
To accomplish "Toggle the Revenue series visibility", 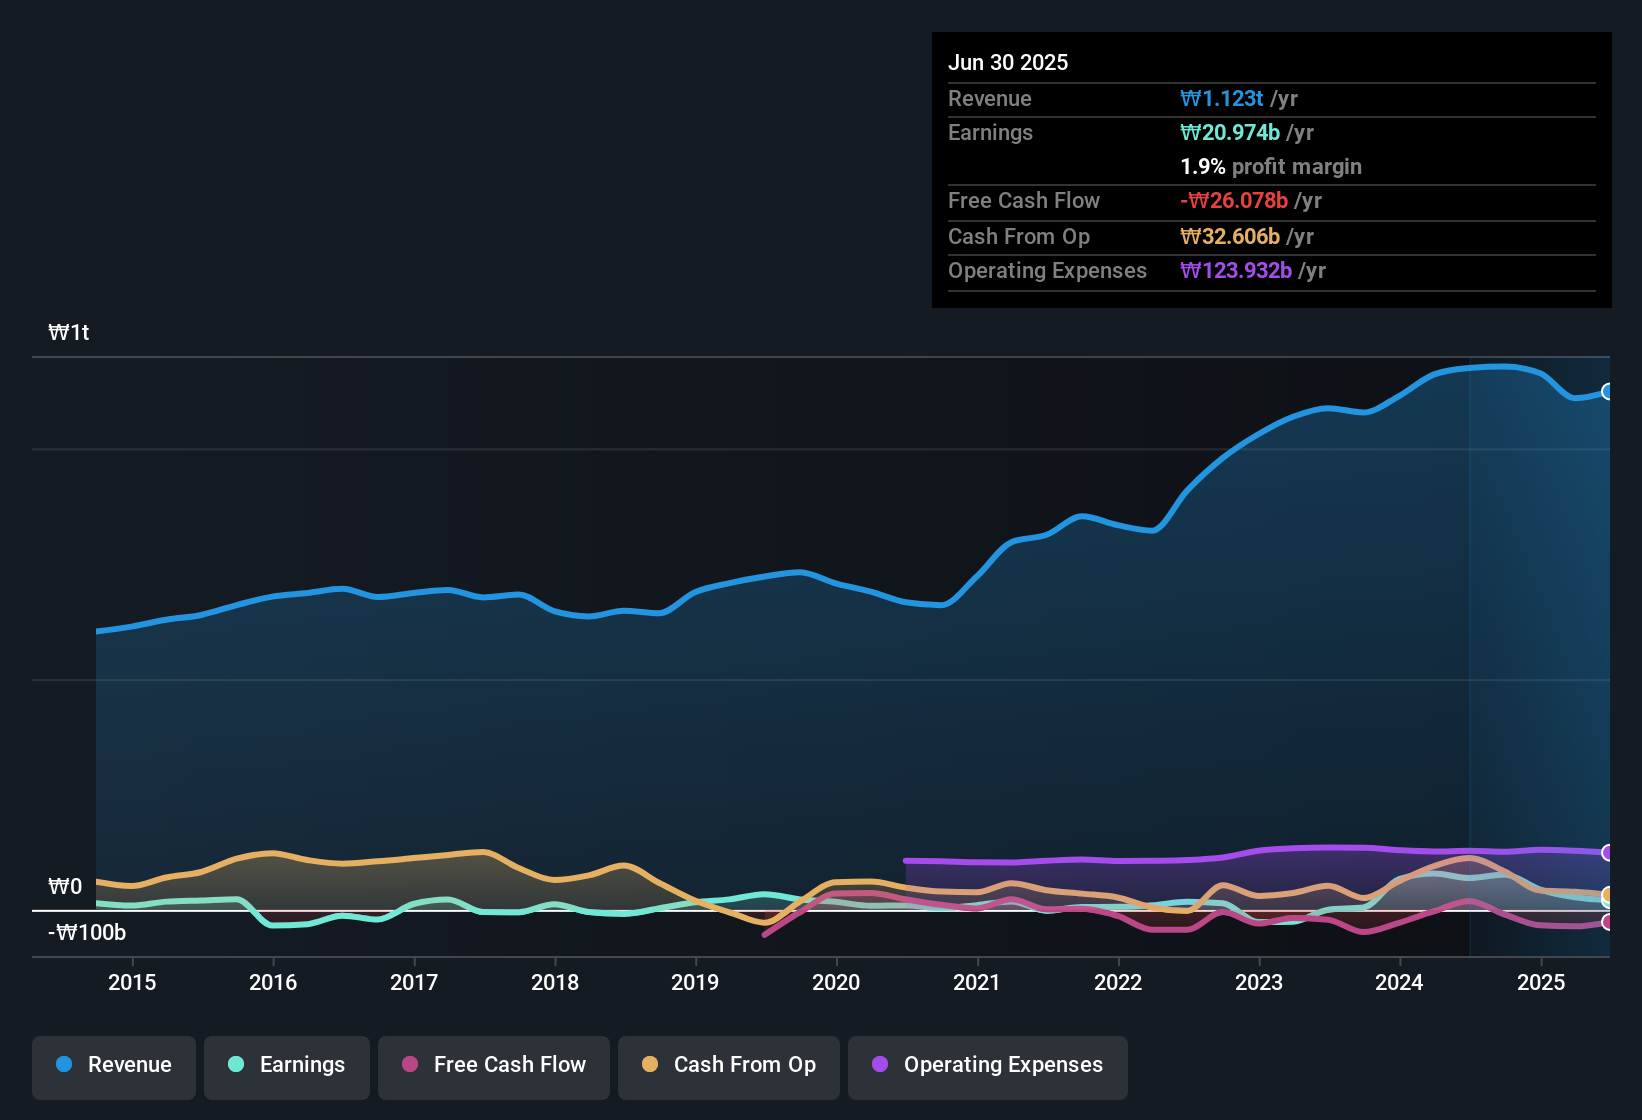I will 113,1065.
